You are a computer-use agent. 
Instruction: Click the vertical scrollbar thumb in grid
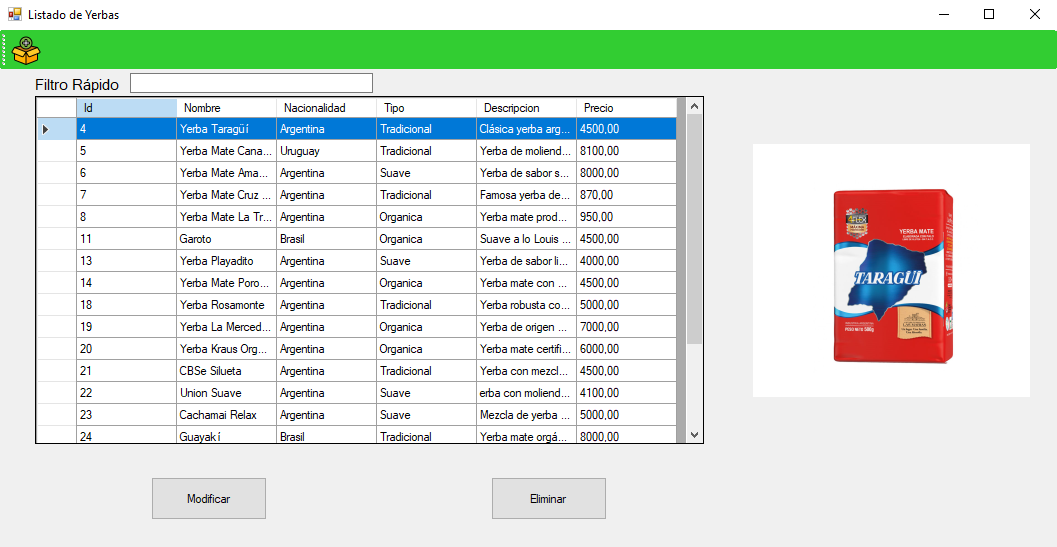coord(695,230)
